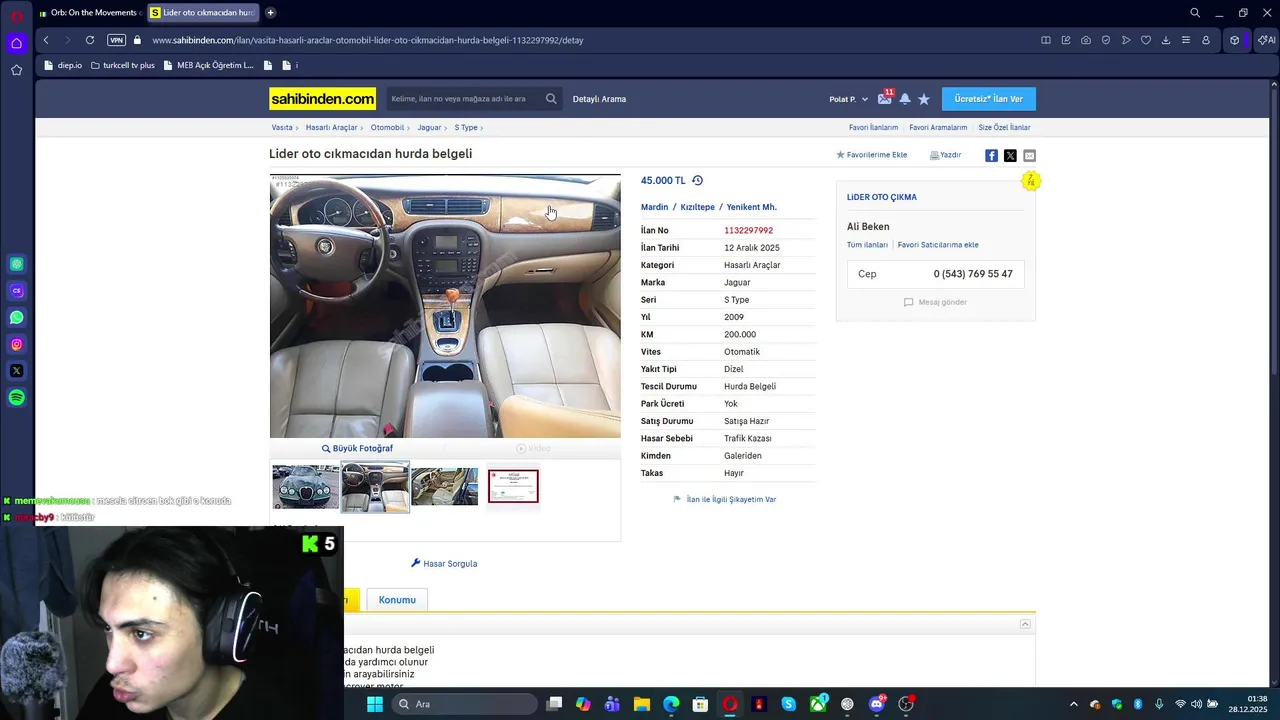Open Hasar Sorgula
1280x720 pixels.
coord(444,564)
